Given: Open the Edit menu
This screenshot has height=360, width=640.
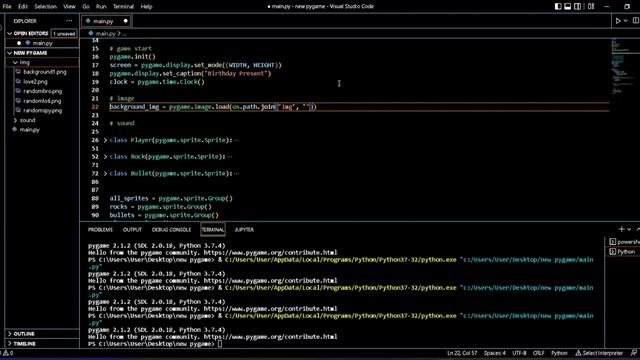Looking at the screenshot, I should pos(23,7).
